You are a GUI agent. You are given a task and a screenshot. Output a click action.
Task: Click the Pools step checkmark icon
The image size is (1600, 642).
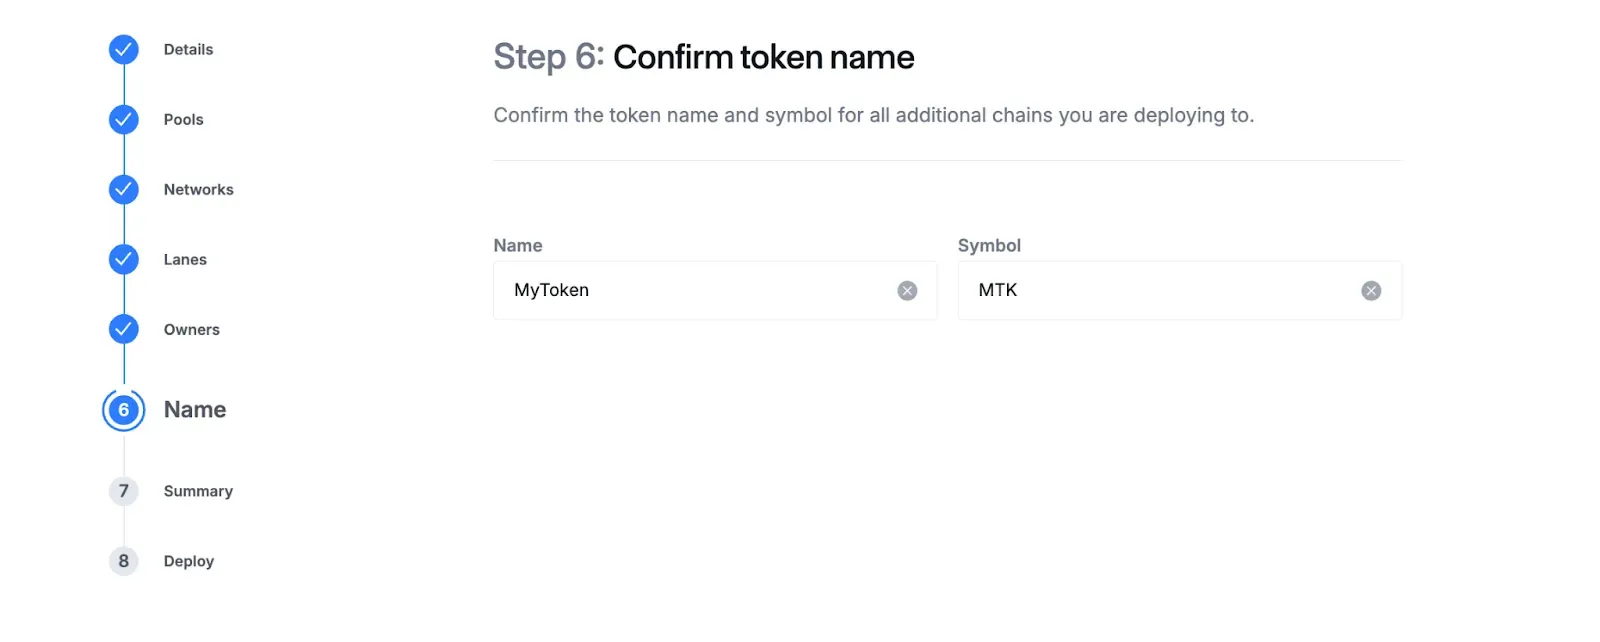(124, 119)
